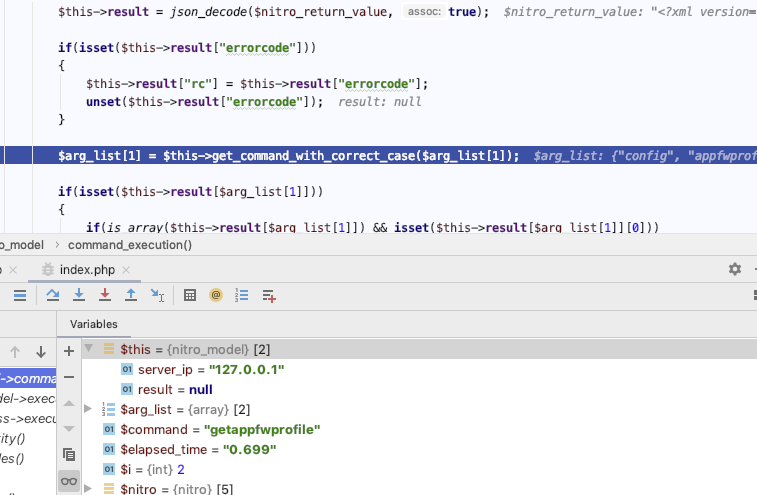Go to next frame with down arrow
757x495 pixels.
(41, 352)
